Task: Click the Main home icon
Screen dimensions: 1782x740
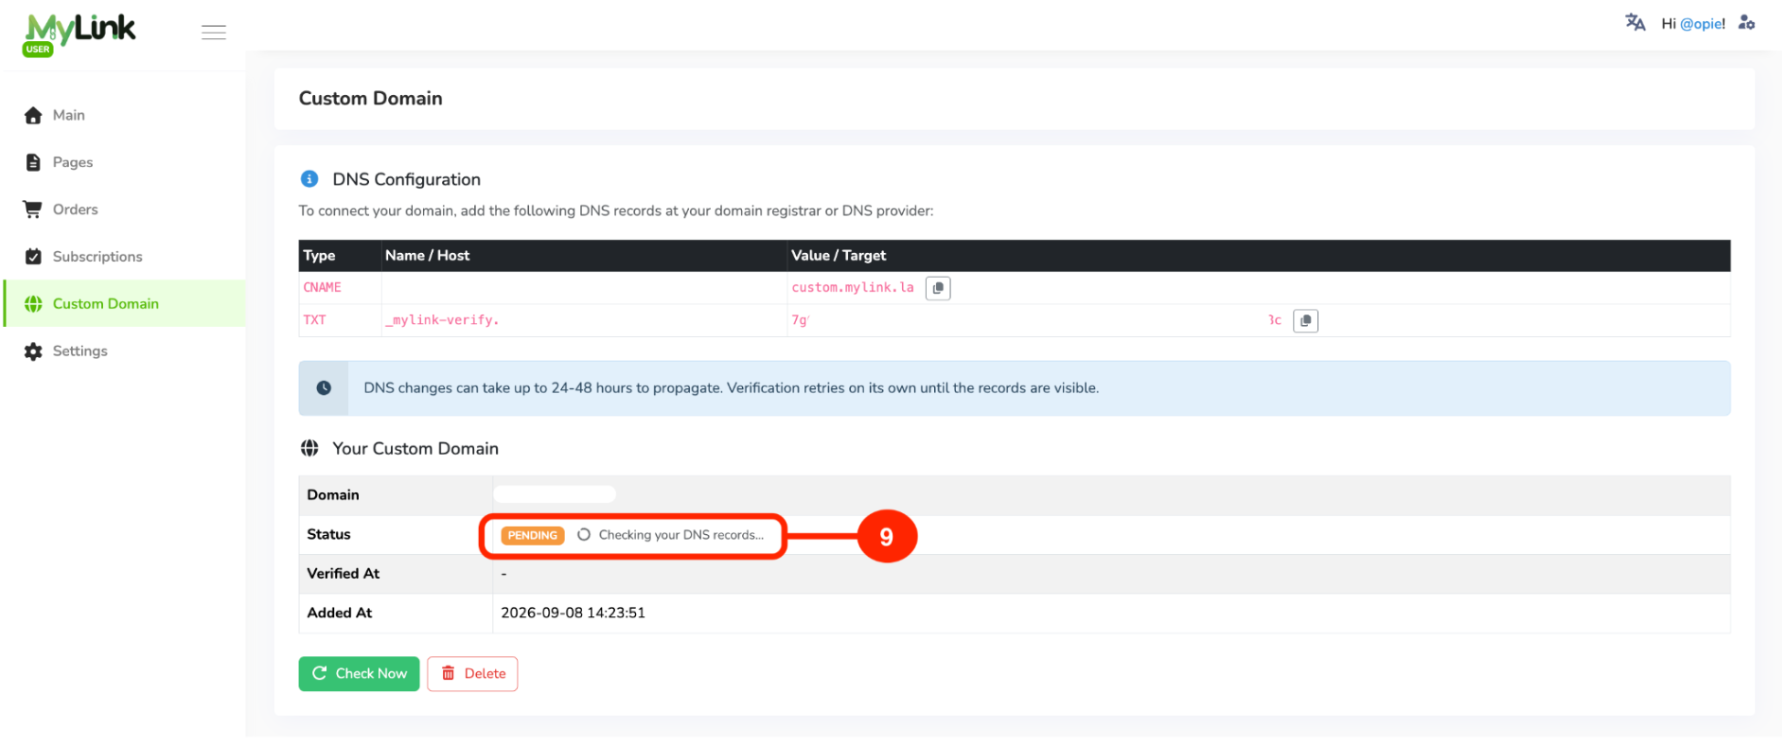Action: pyautogui.click(x=33, y=116)
